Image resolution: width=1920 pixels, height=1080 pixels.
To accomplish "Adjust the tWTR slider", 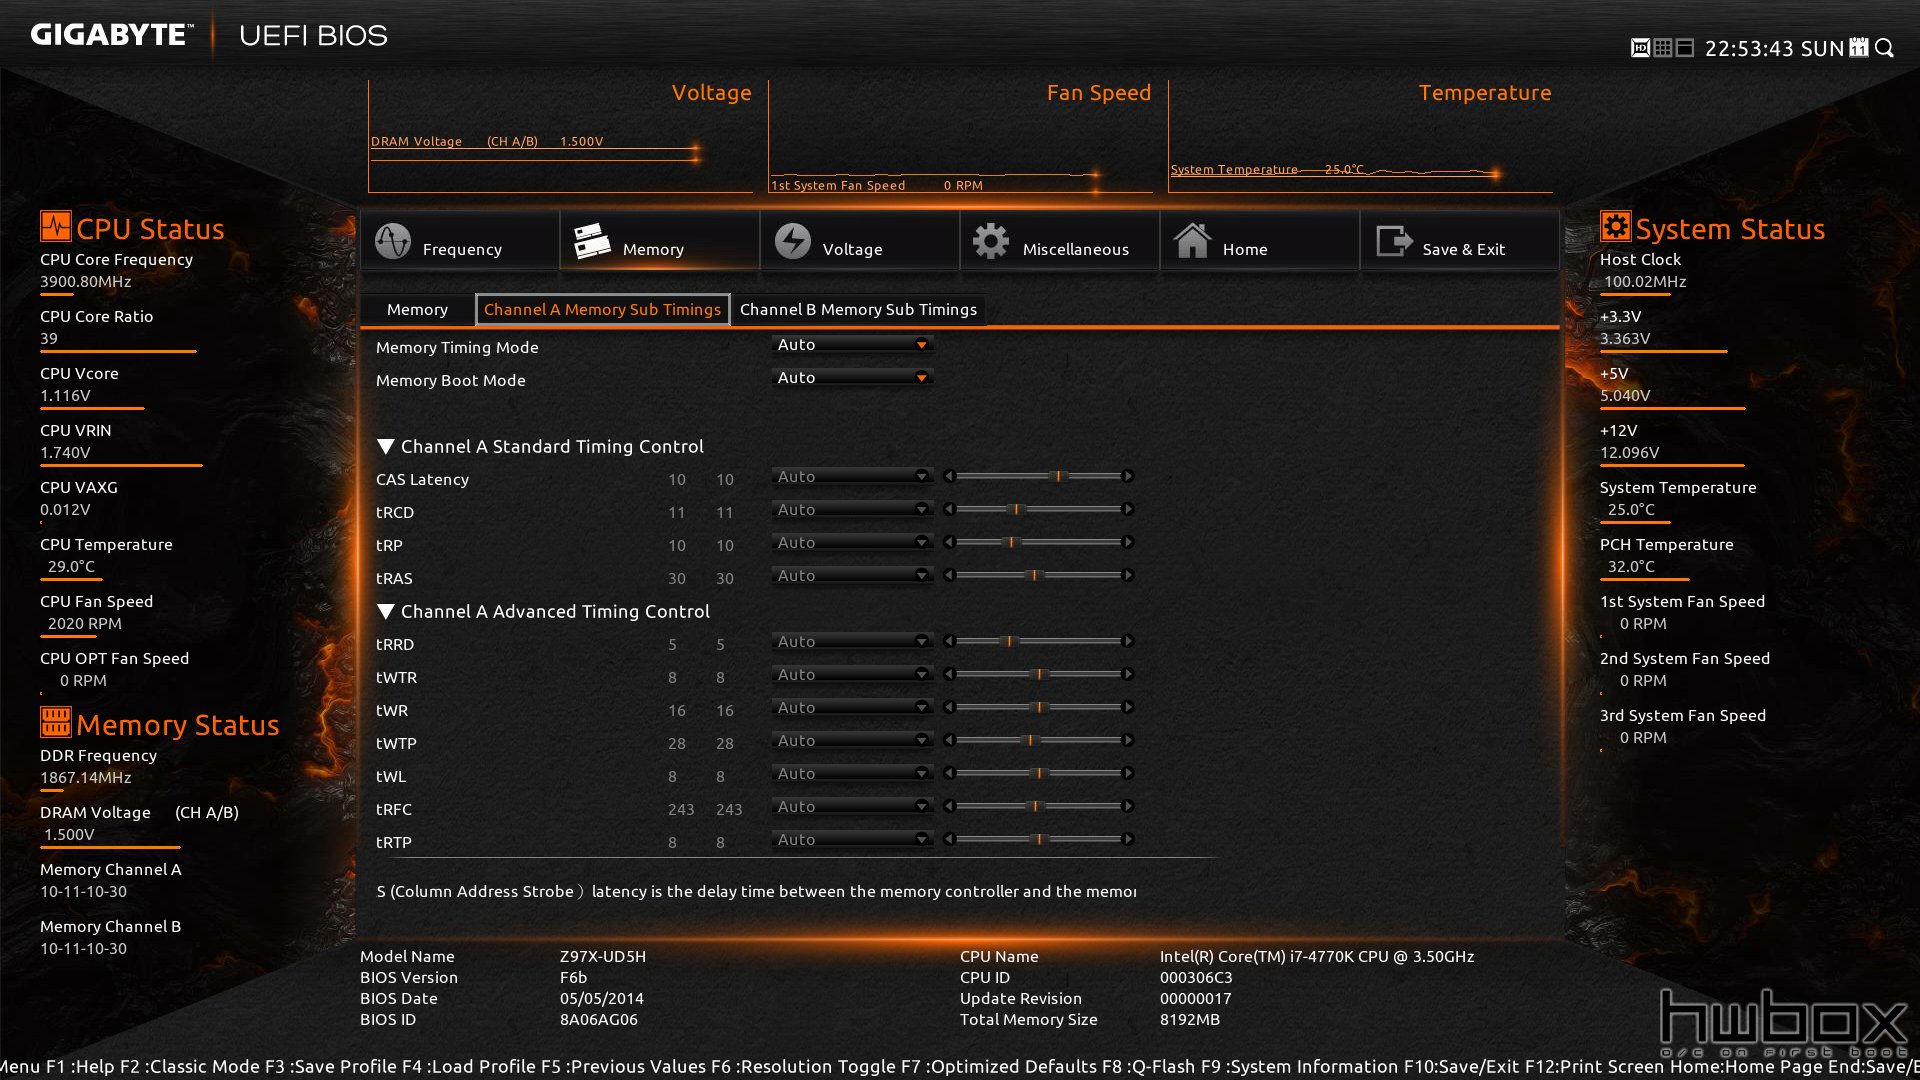I will tap(1038, 674).
